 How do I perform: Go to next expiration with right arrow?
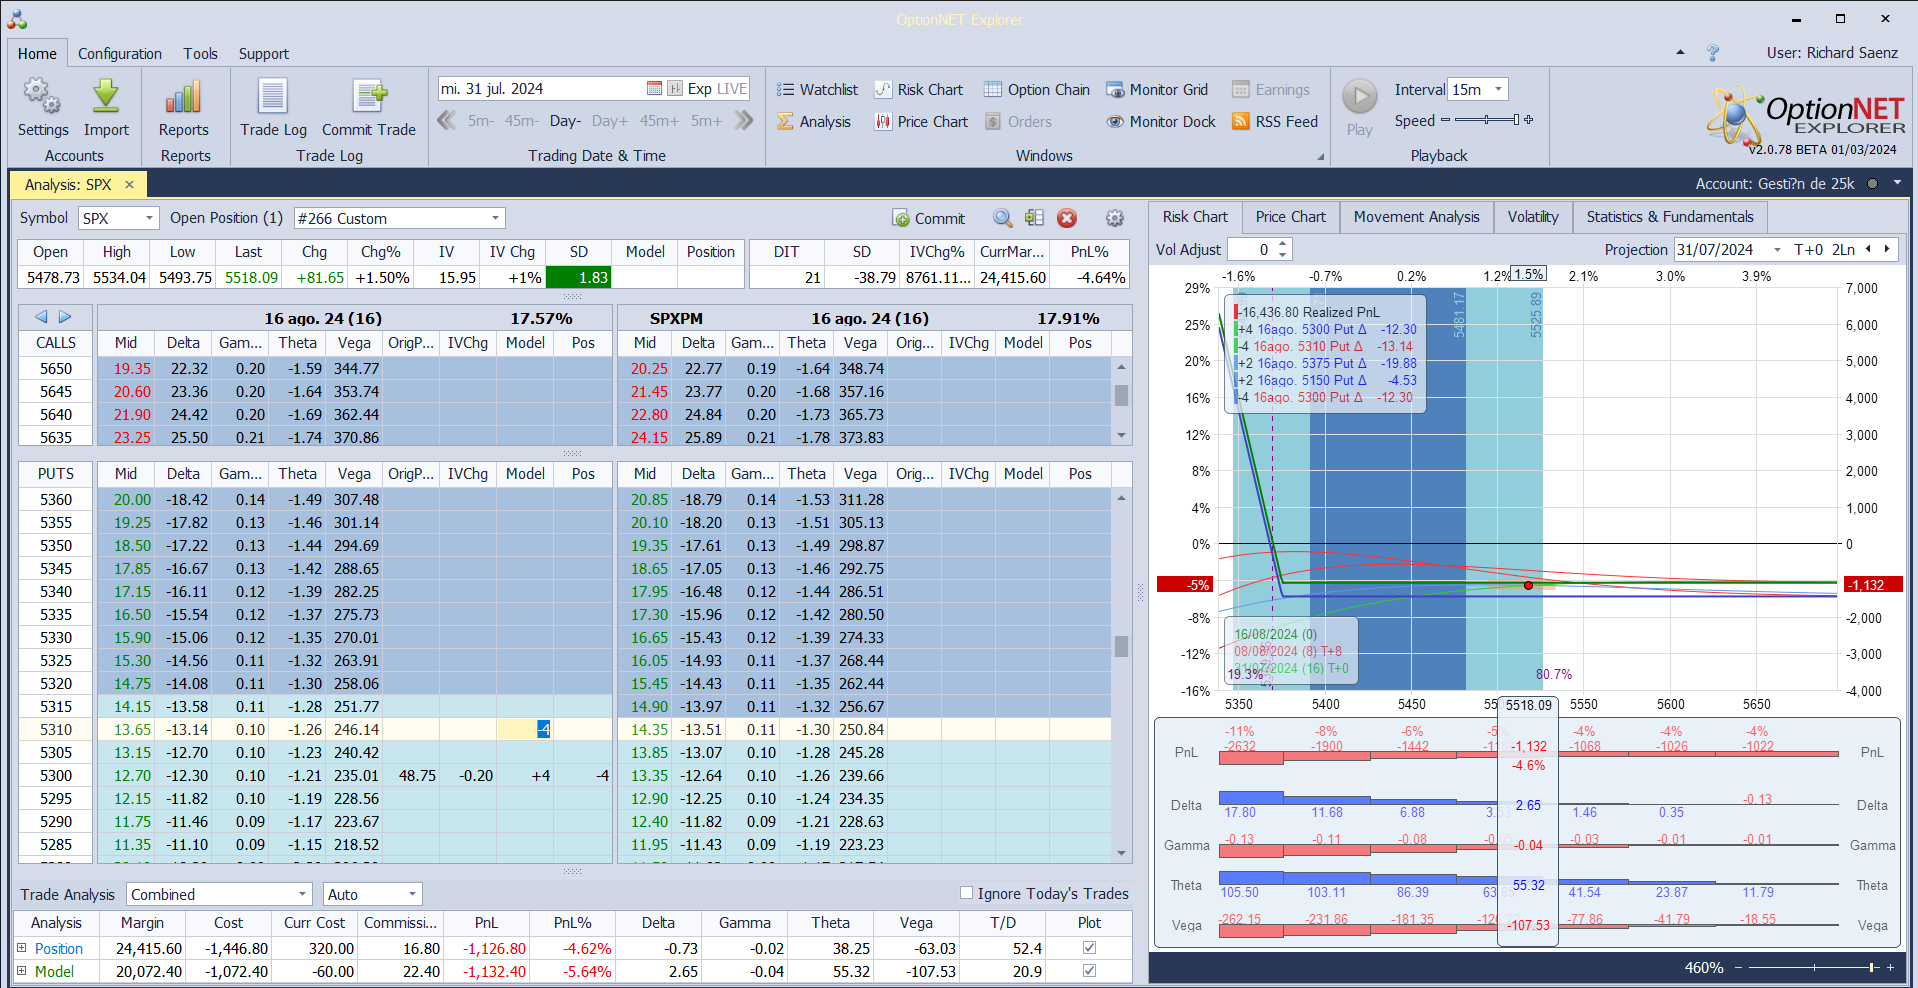click(65, 317)
